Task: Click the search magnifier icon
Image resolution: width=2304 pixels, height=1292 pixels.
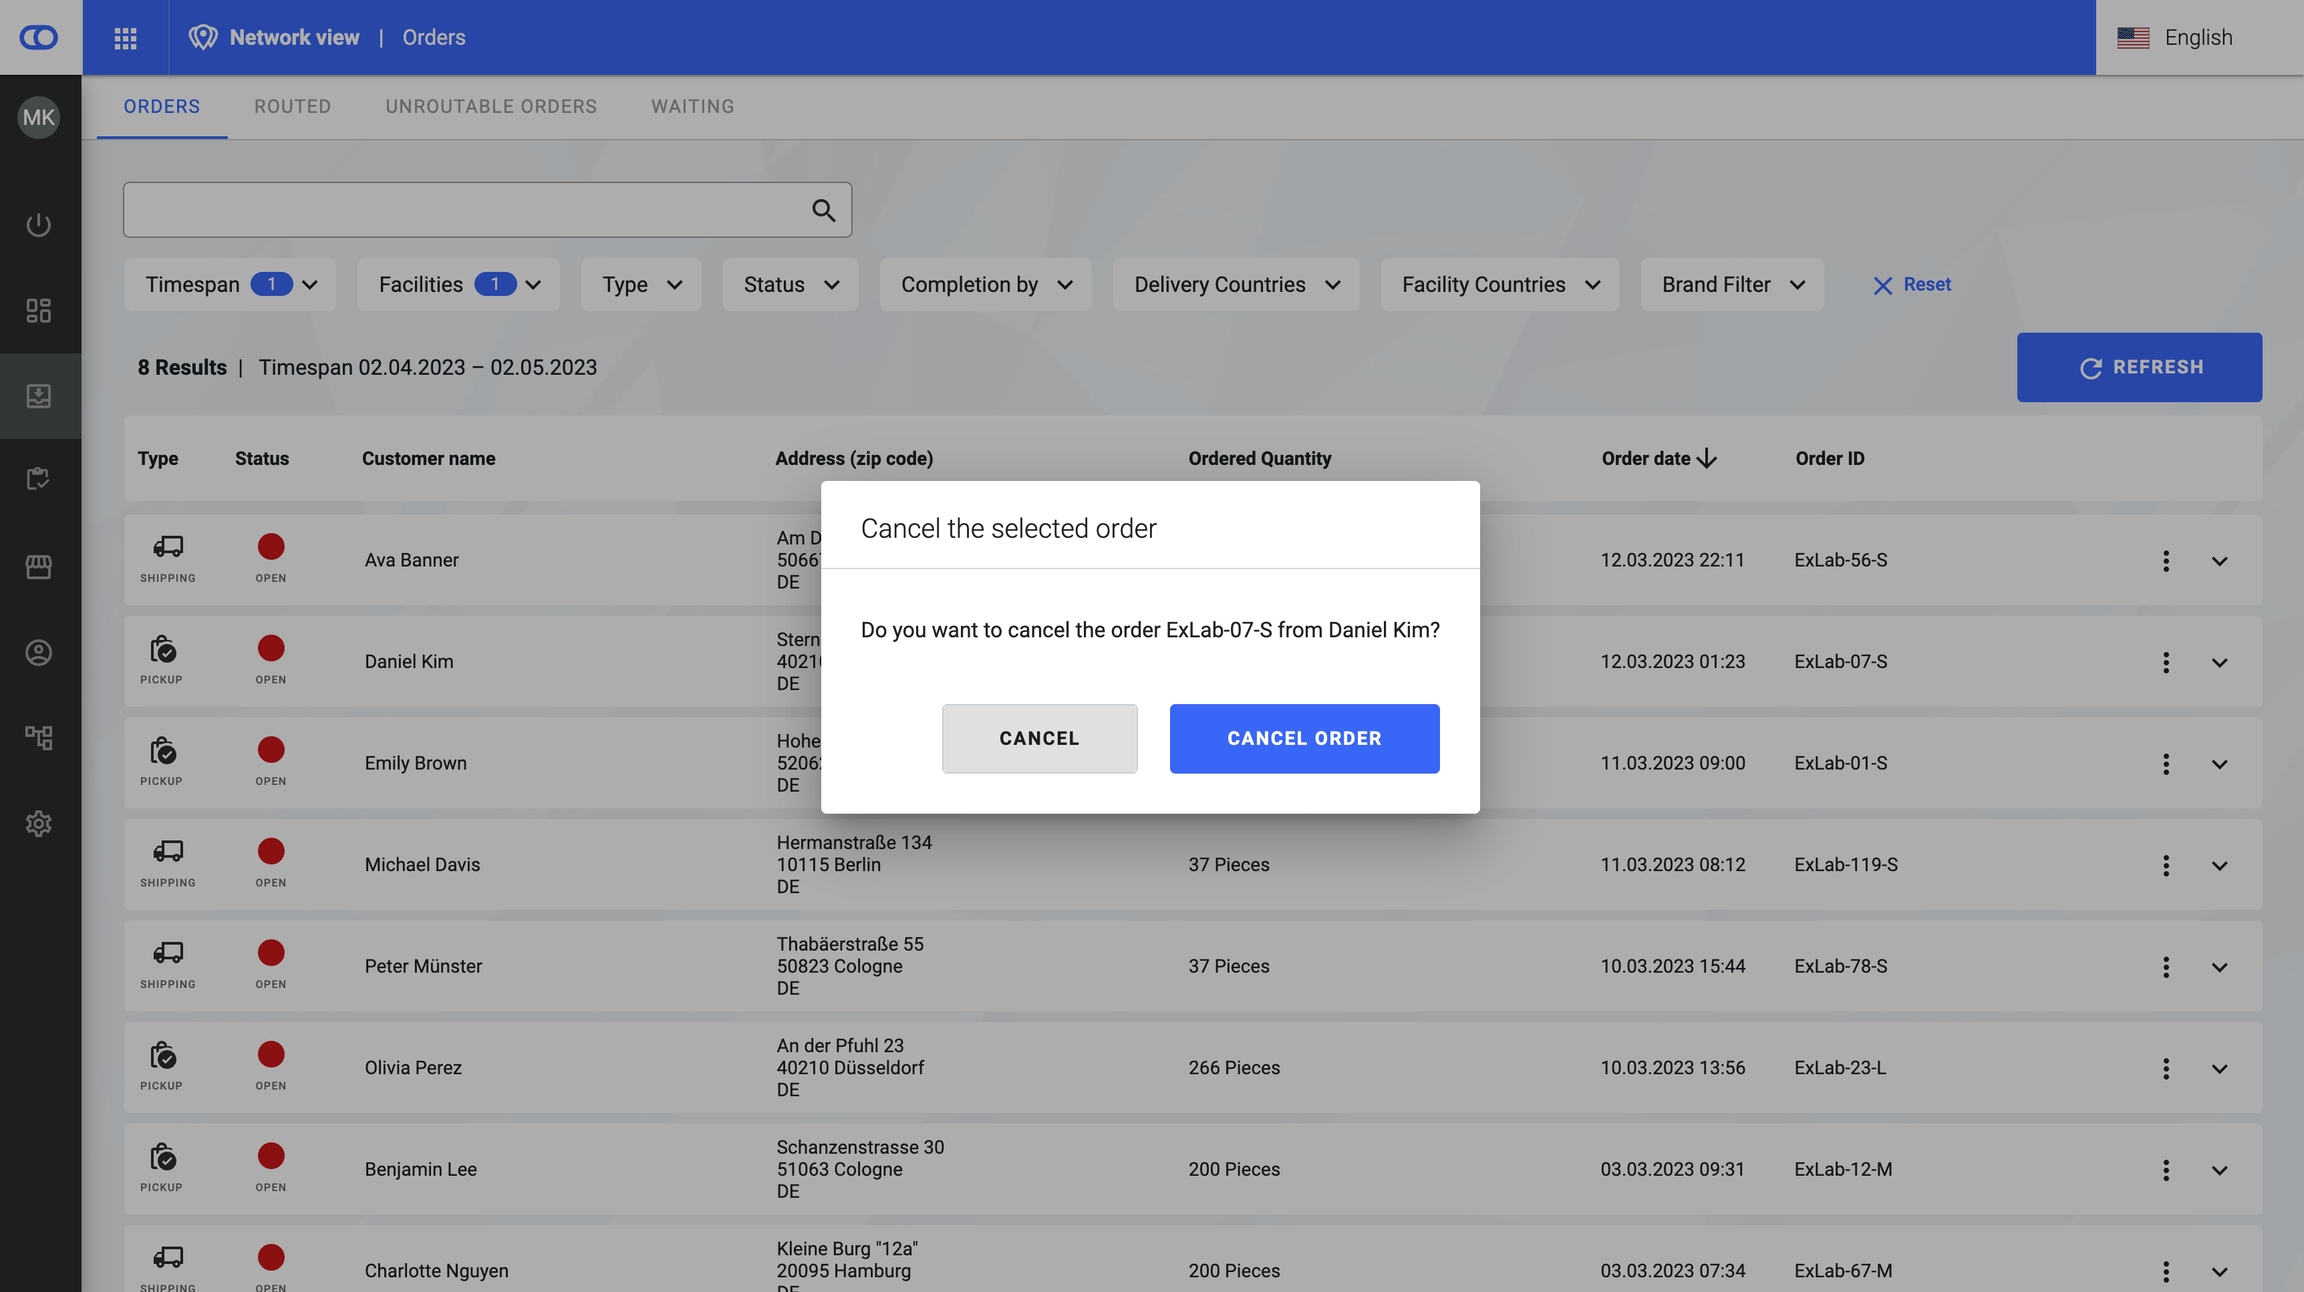Action: [823, 210]
